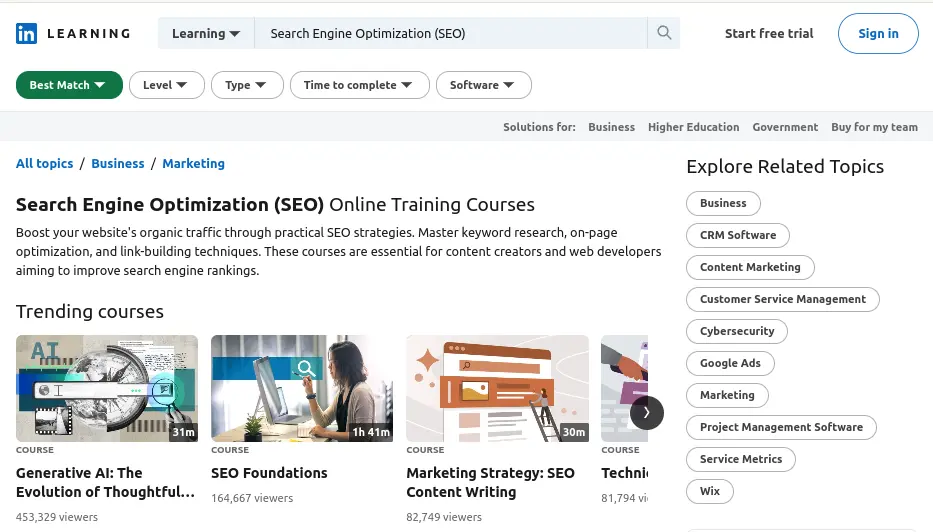Click the '82,749 viewers' text
933x532 pixels.
pos(444,517)
